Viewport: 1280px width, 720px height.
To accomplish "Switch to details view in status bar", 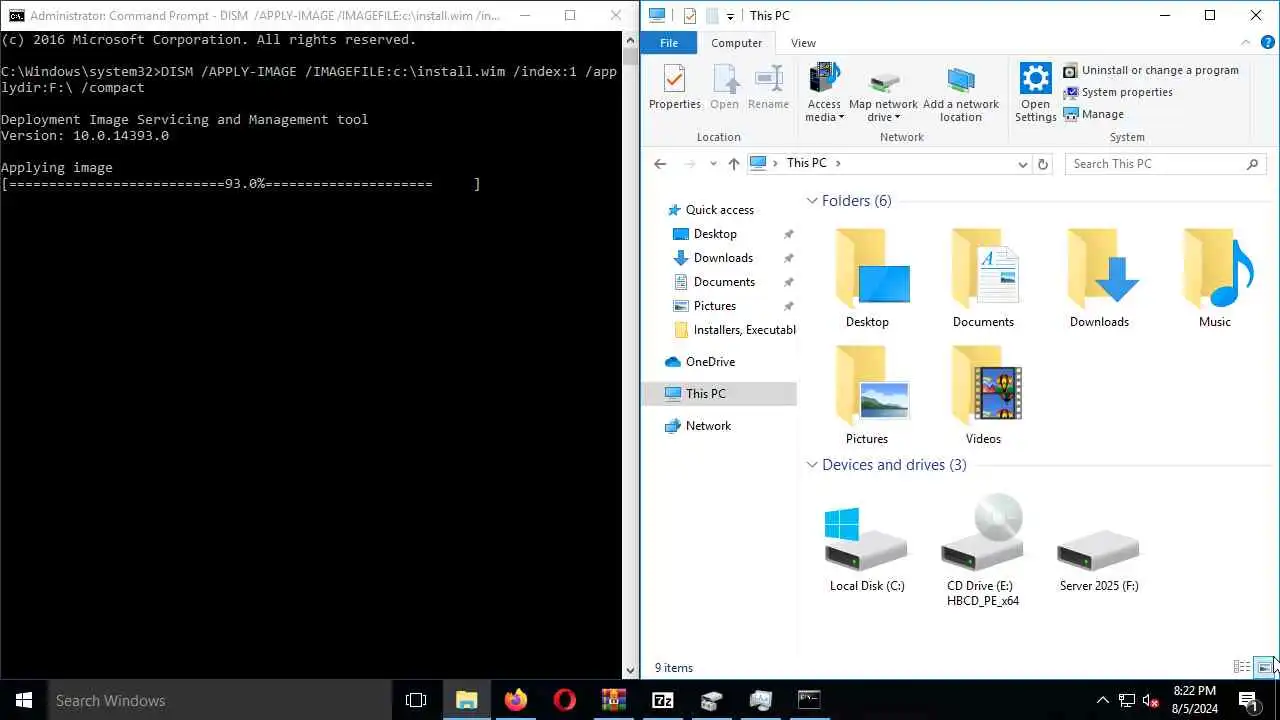I will tap(1242, 667).
